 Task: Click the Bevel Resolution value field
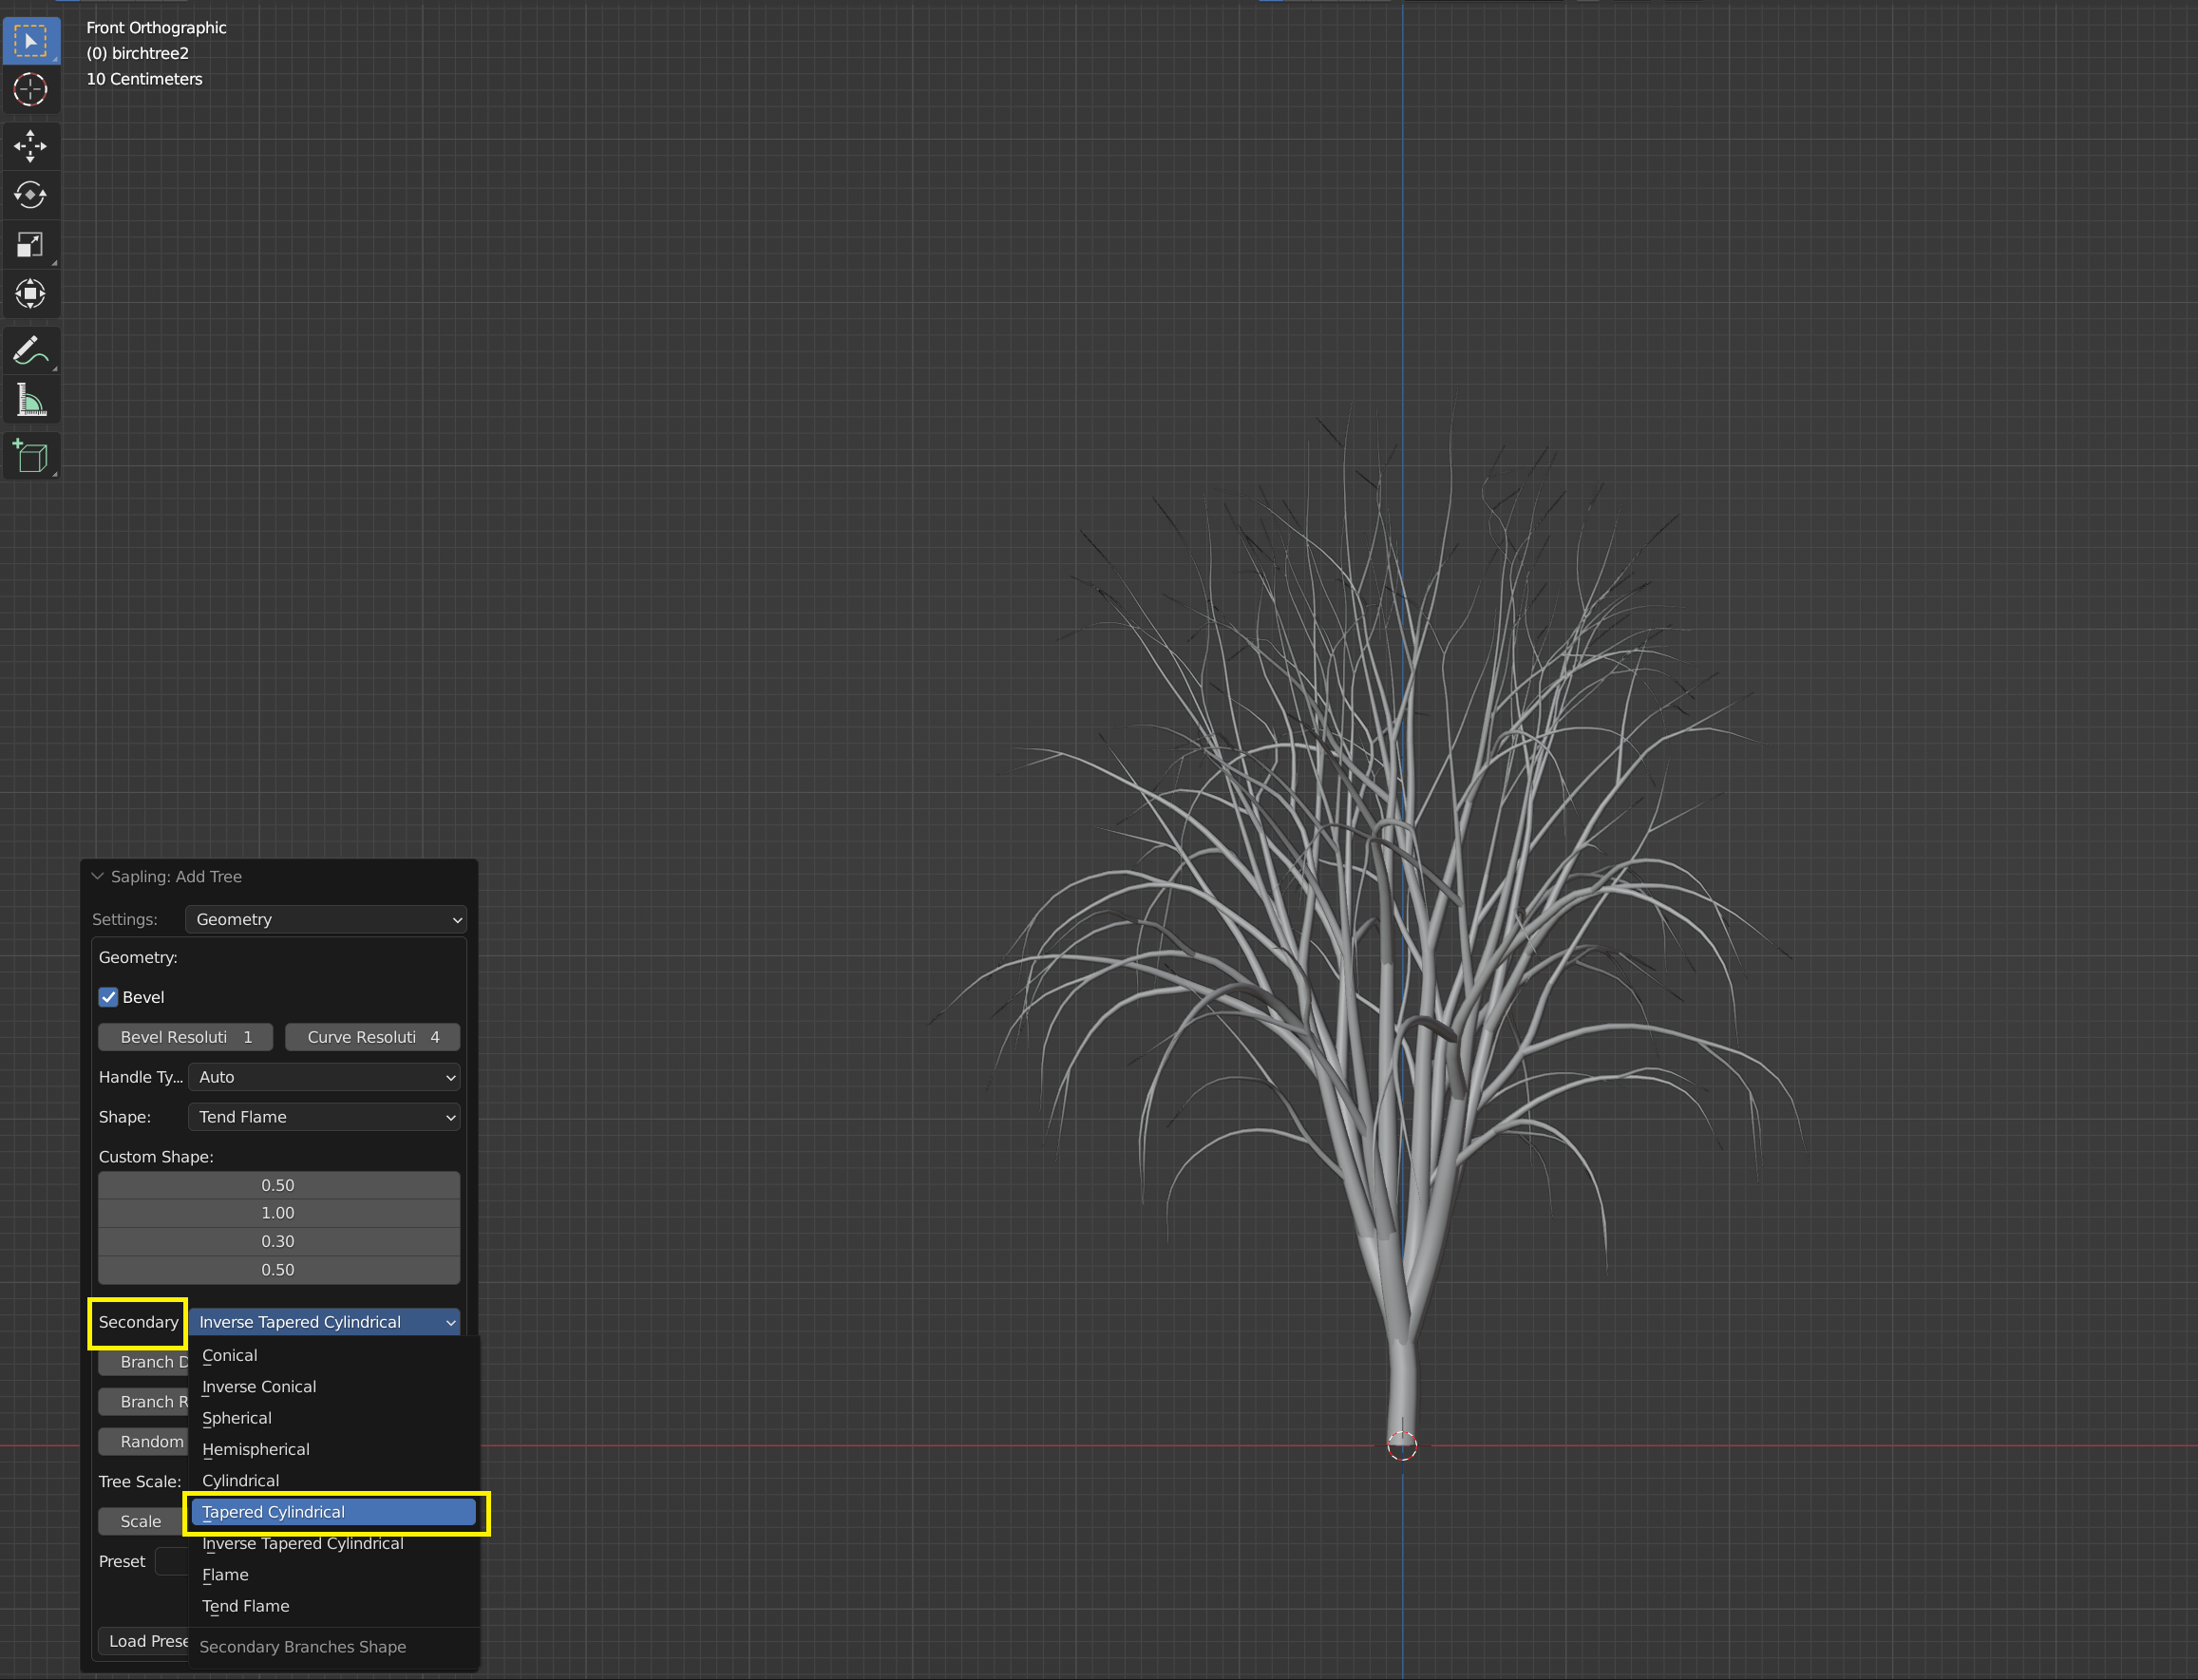[x=185, y=1037]
